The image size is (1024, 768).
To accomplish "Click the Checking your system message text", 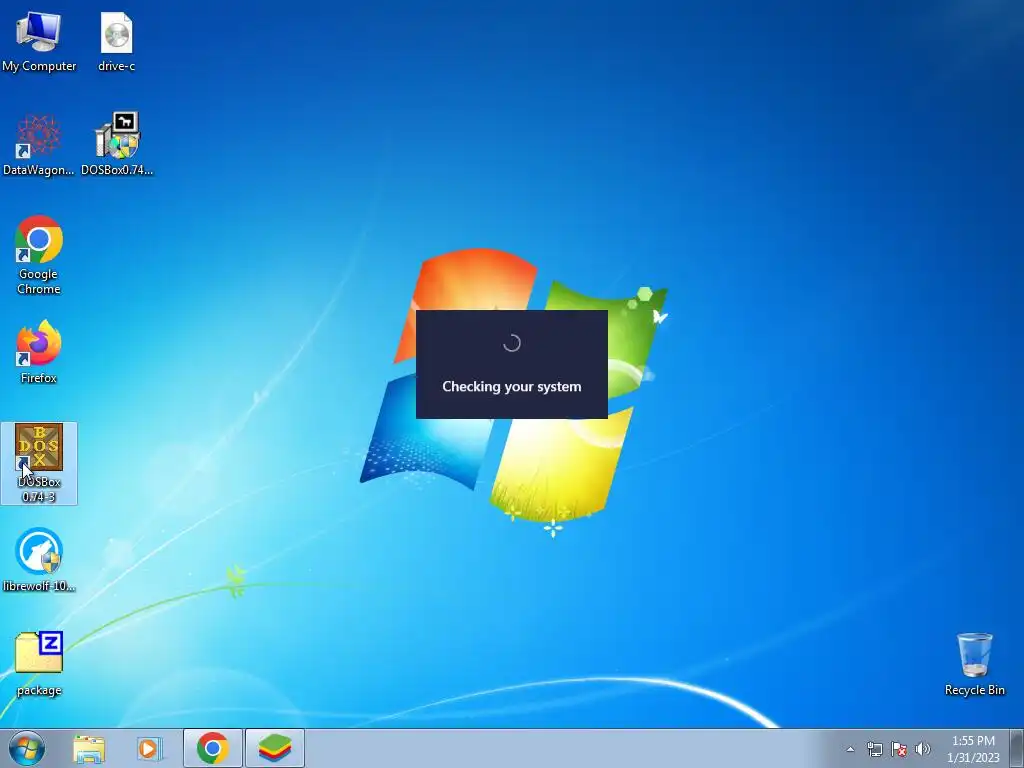I will pyautogui.click(x=512, y=387).
